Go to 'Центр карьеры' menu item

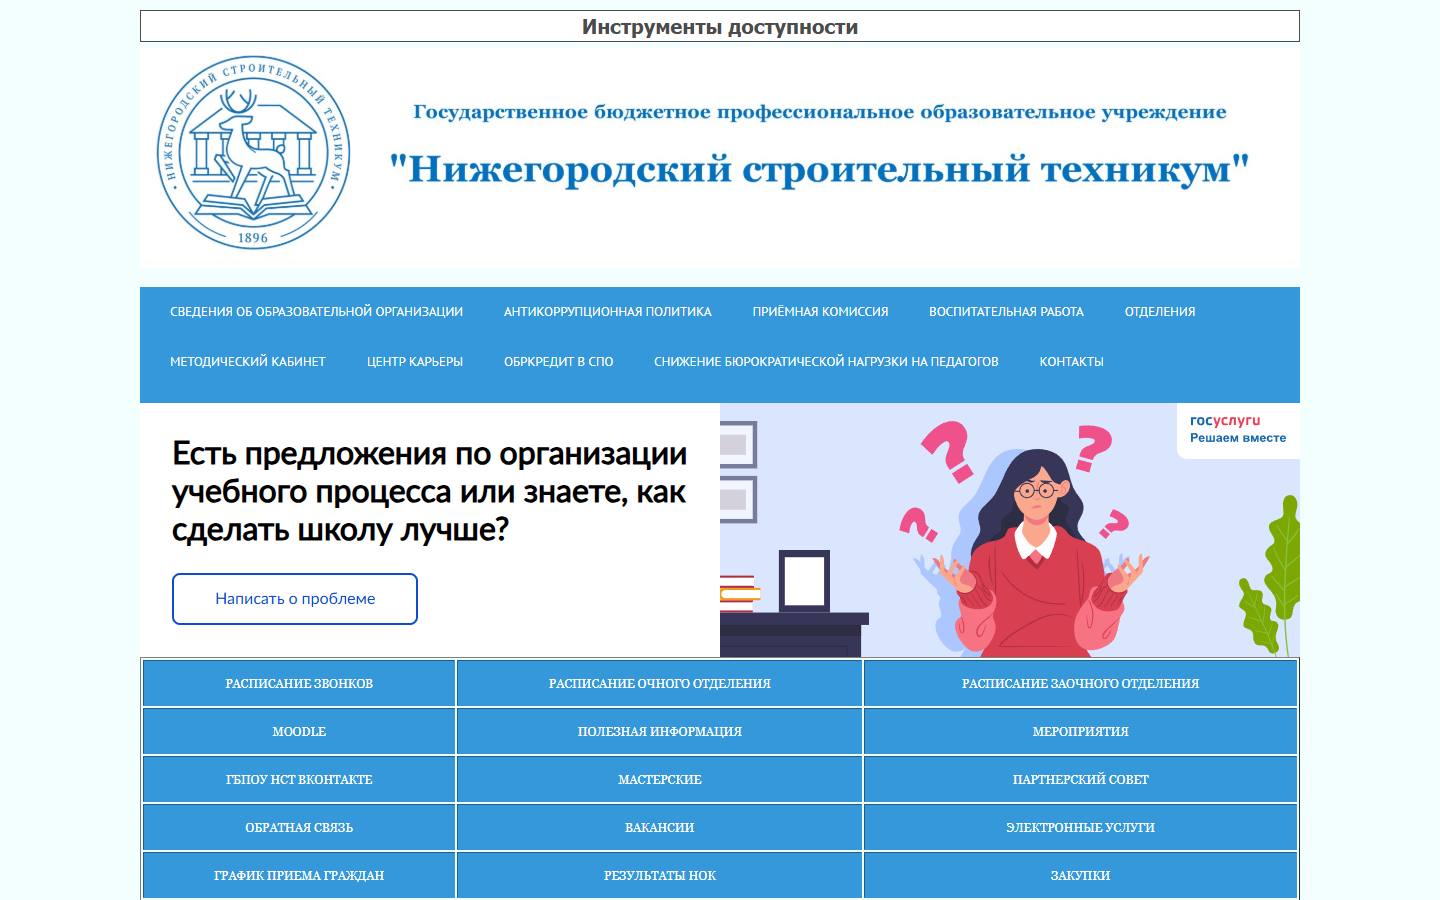tap(415, 362)
